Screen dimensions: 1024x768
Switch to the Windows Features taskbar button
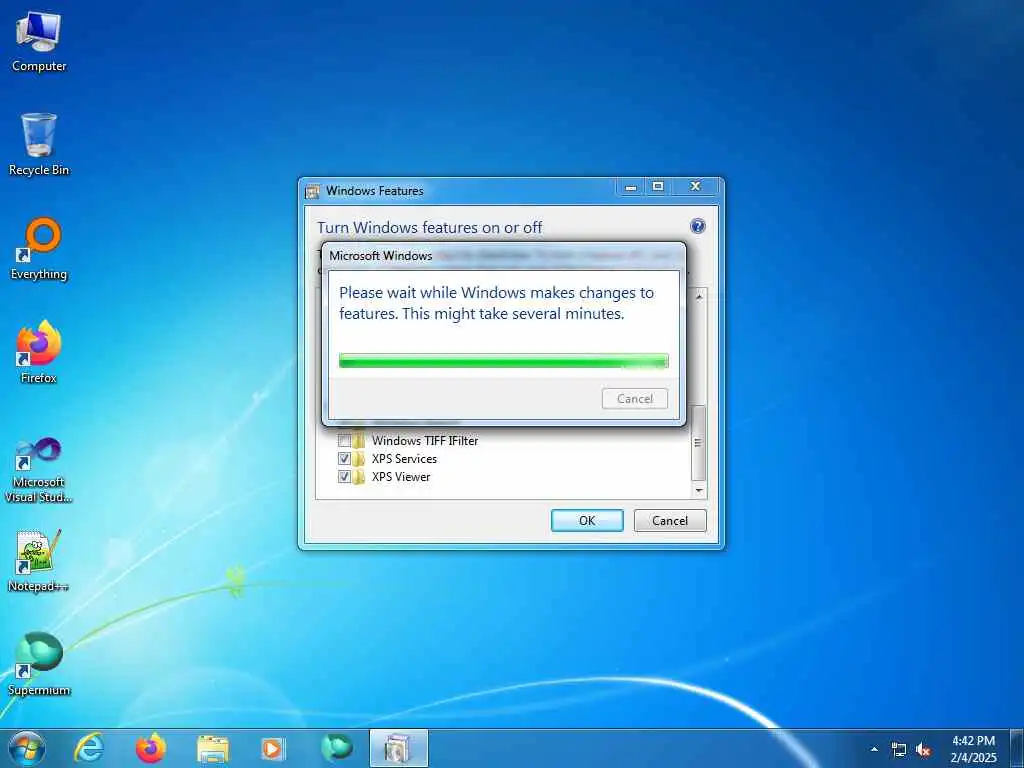(398, 748)
